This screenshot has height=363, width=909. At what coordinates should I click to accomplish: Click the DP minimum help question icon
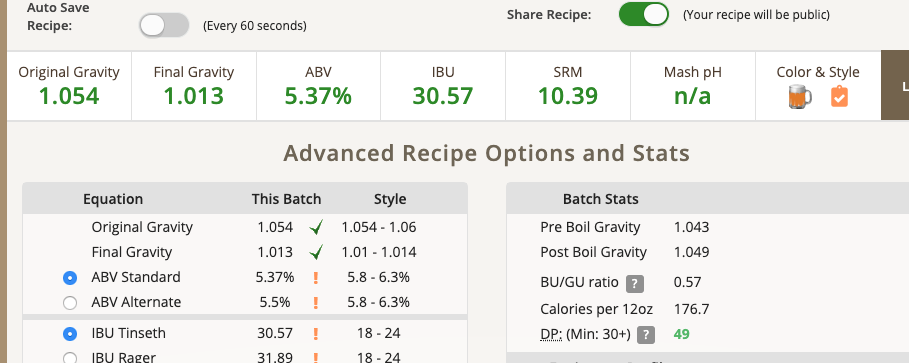[x=646, y=335]
